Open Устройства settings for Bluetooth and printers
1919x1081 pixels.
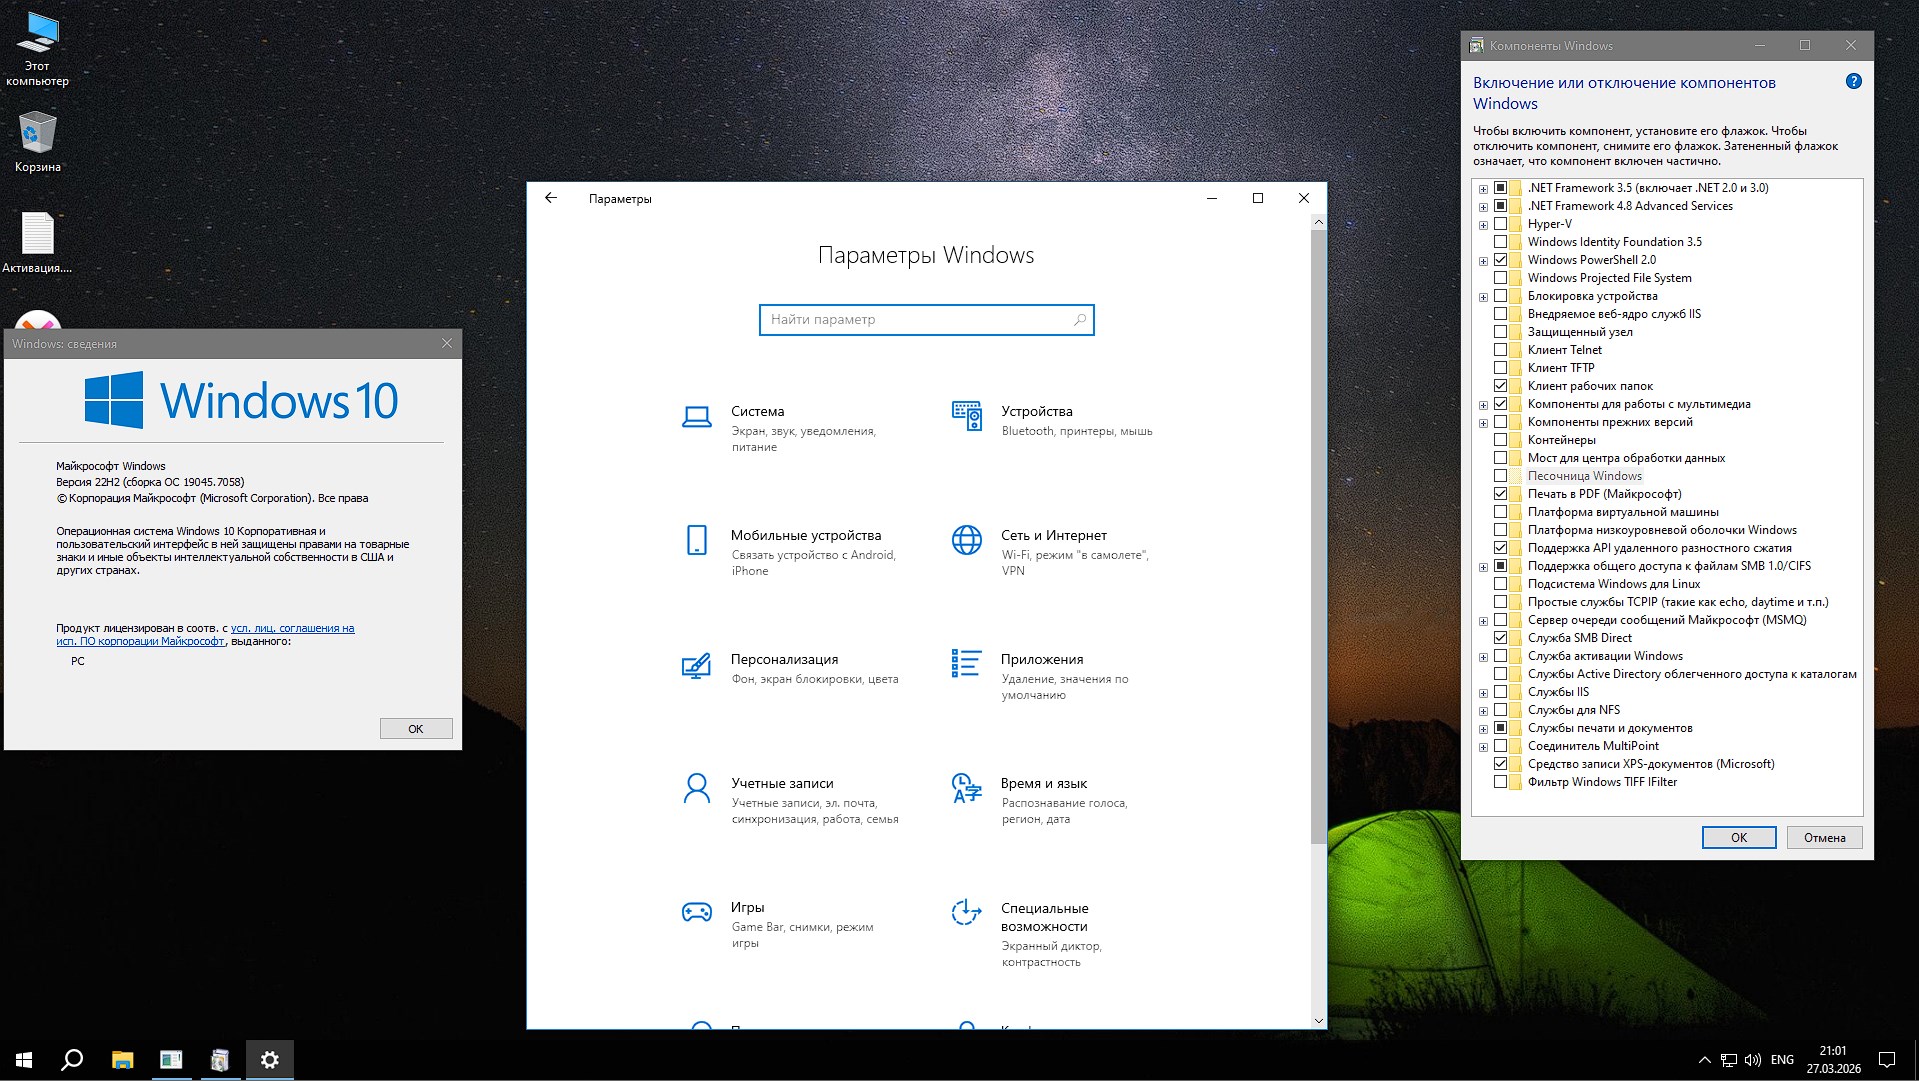1036,411
